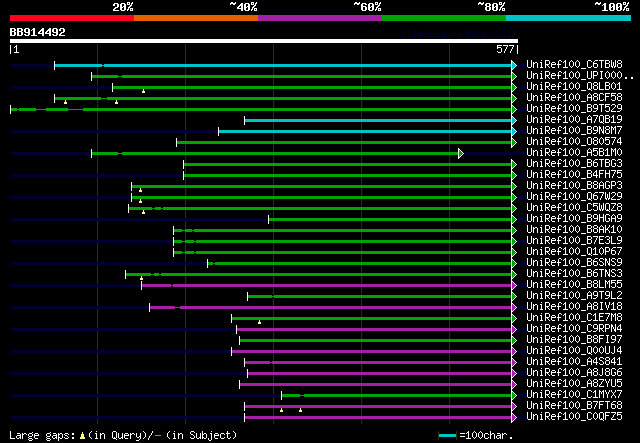
Task: Click the cyan arrowhead ending the A7QB19 alignment
Action: point(514,120)
